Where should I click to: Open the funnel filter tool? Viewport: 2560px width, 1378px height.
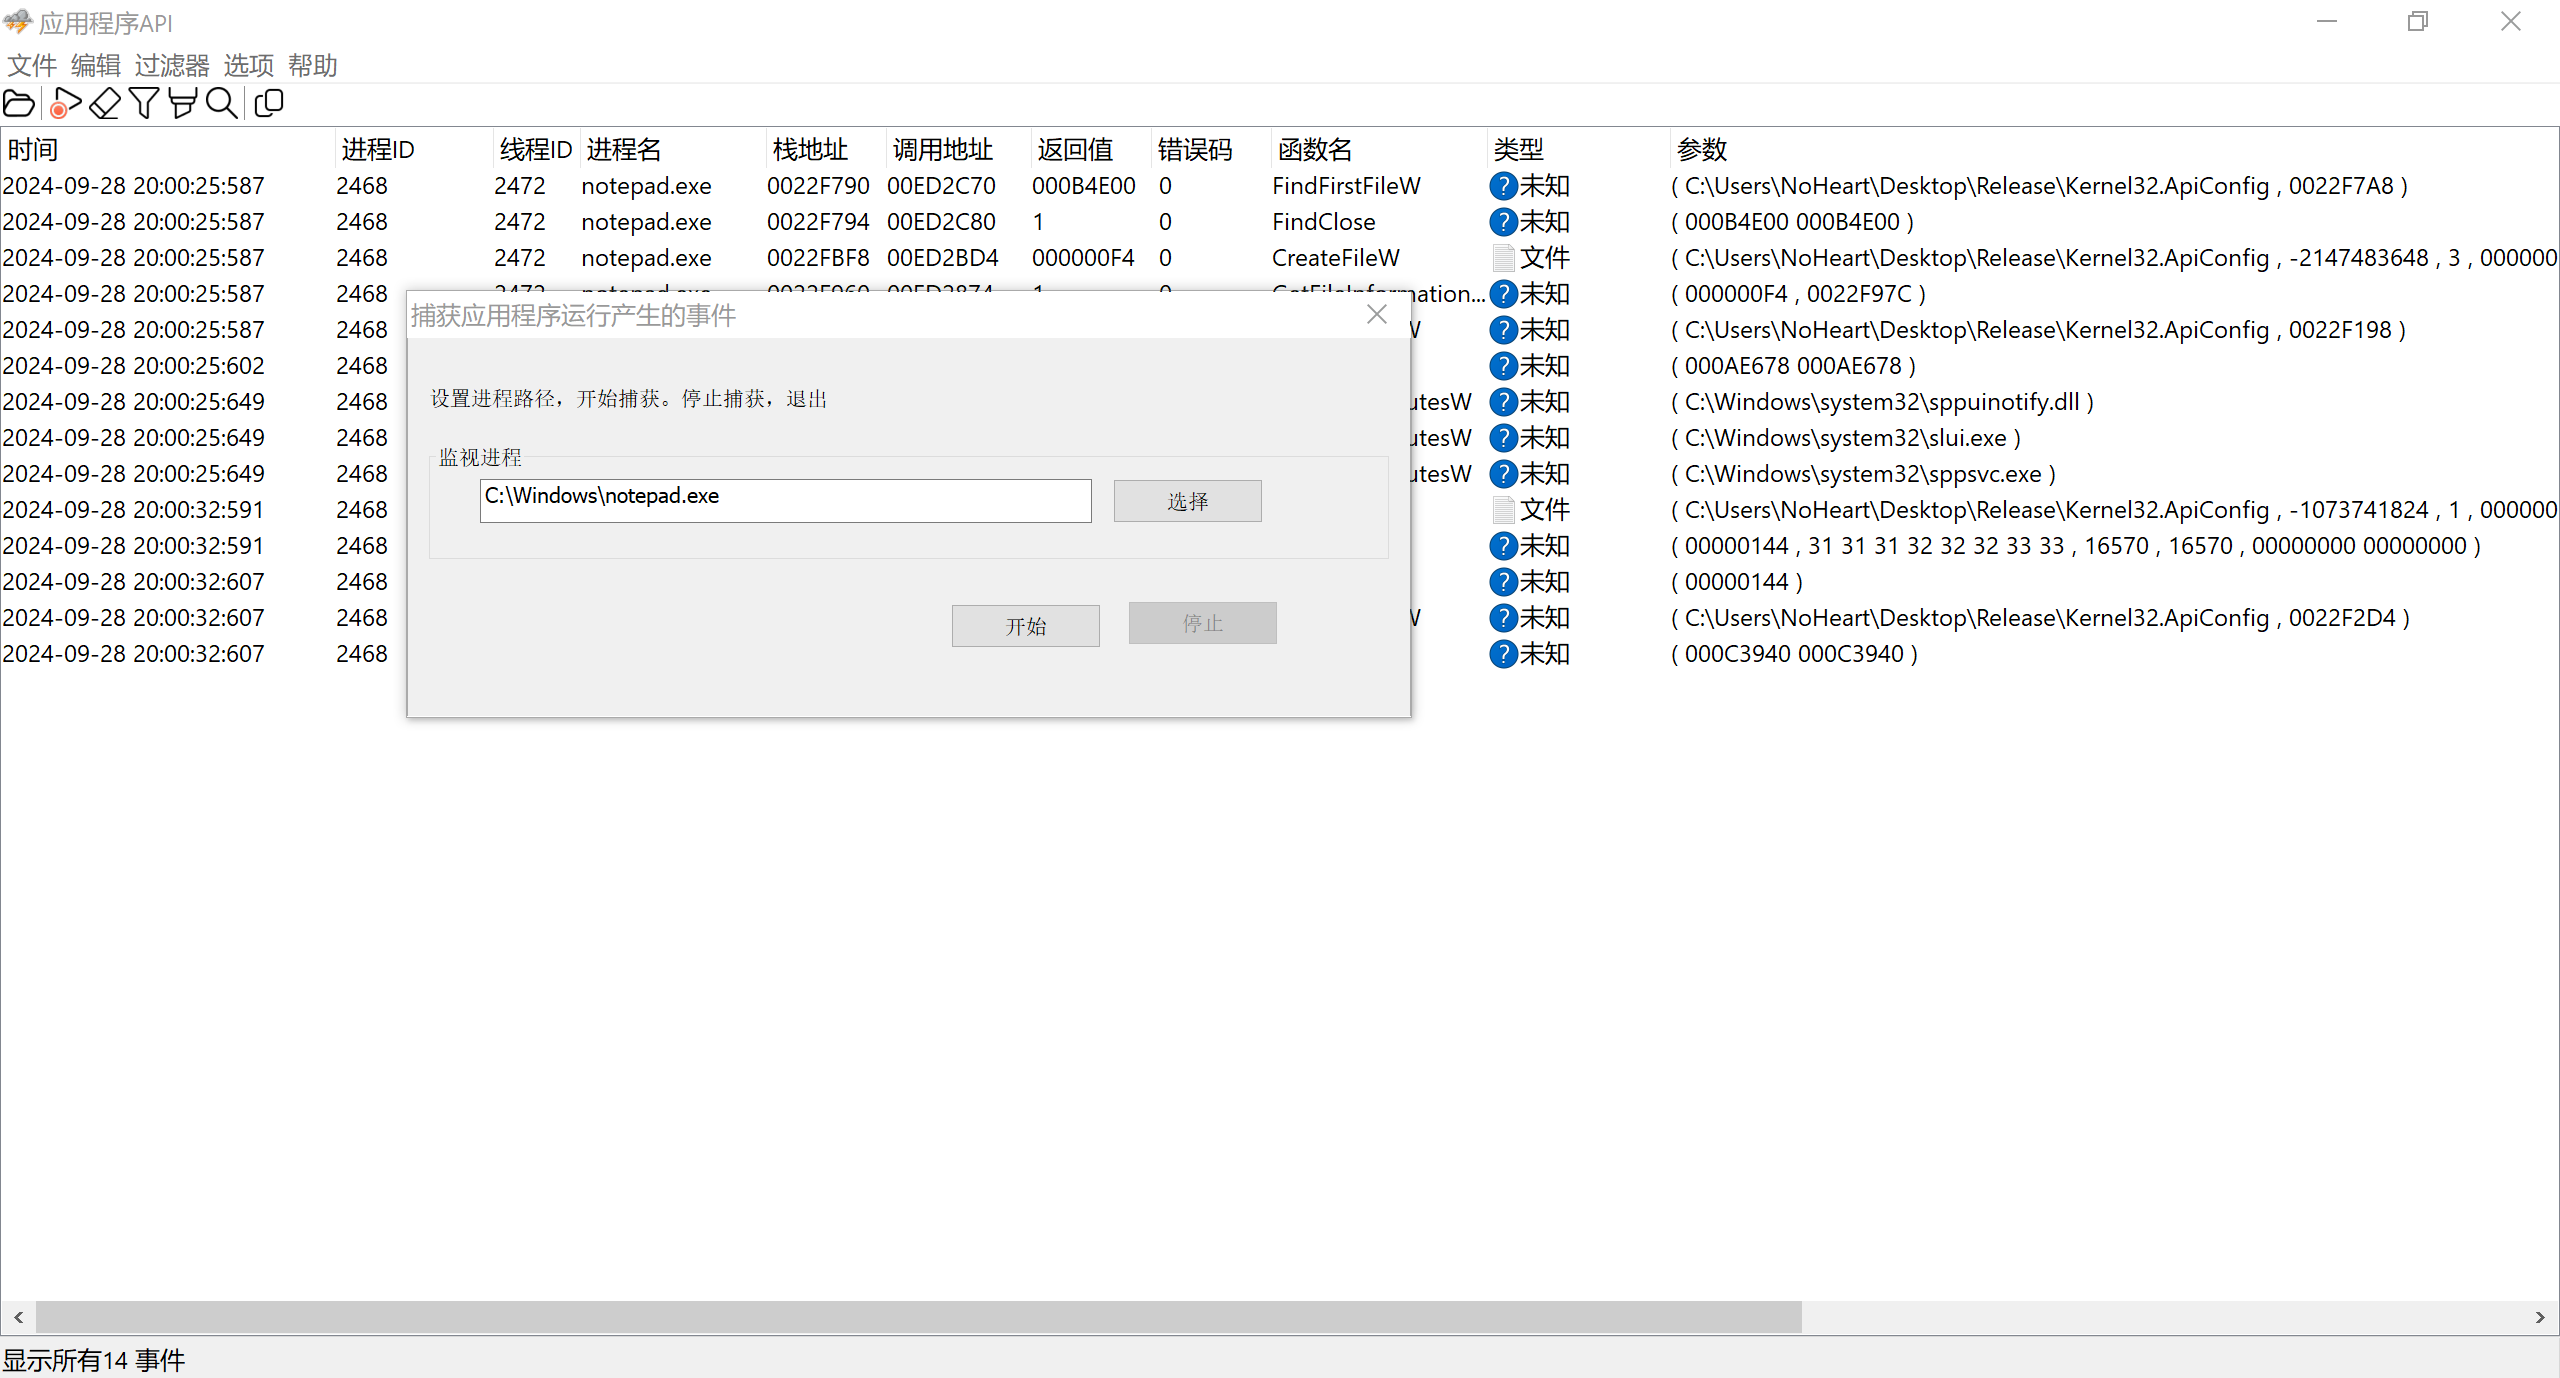144,103
